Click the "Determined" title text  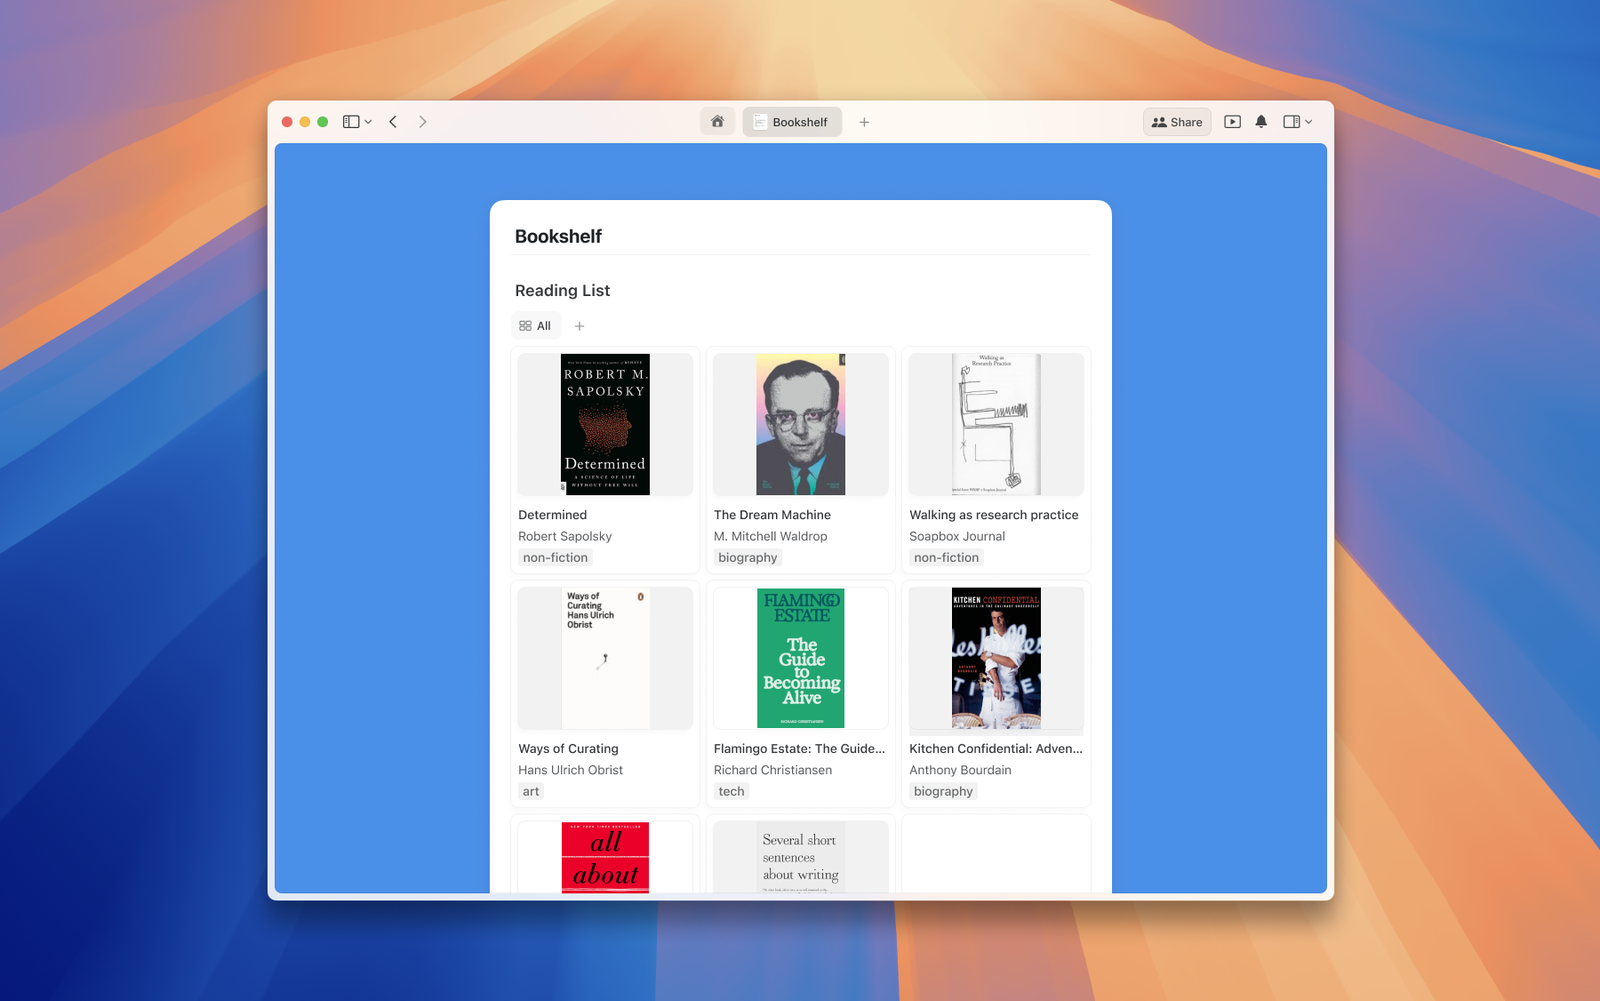553,515
